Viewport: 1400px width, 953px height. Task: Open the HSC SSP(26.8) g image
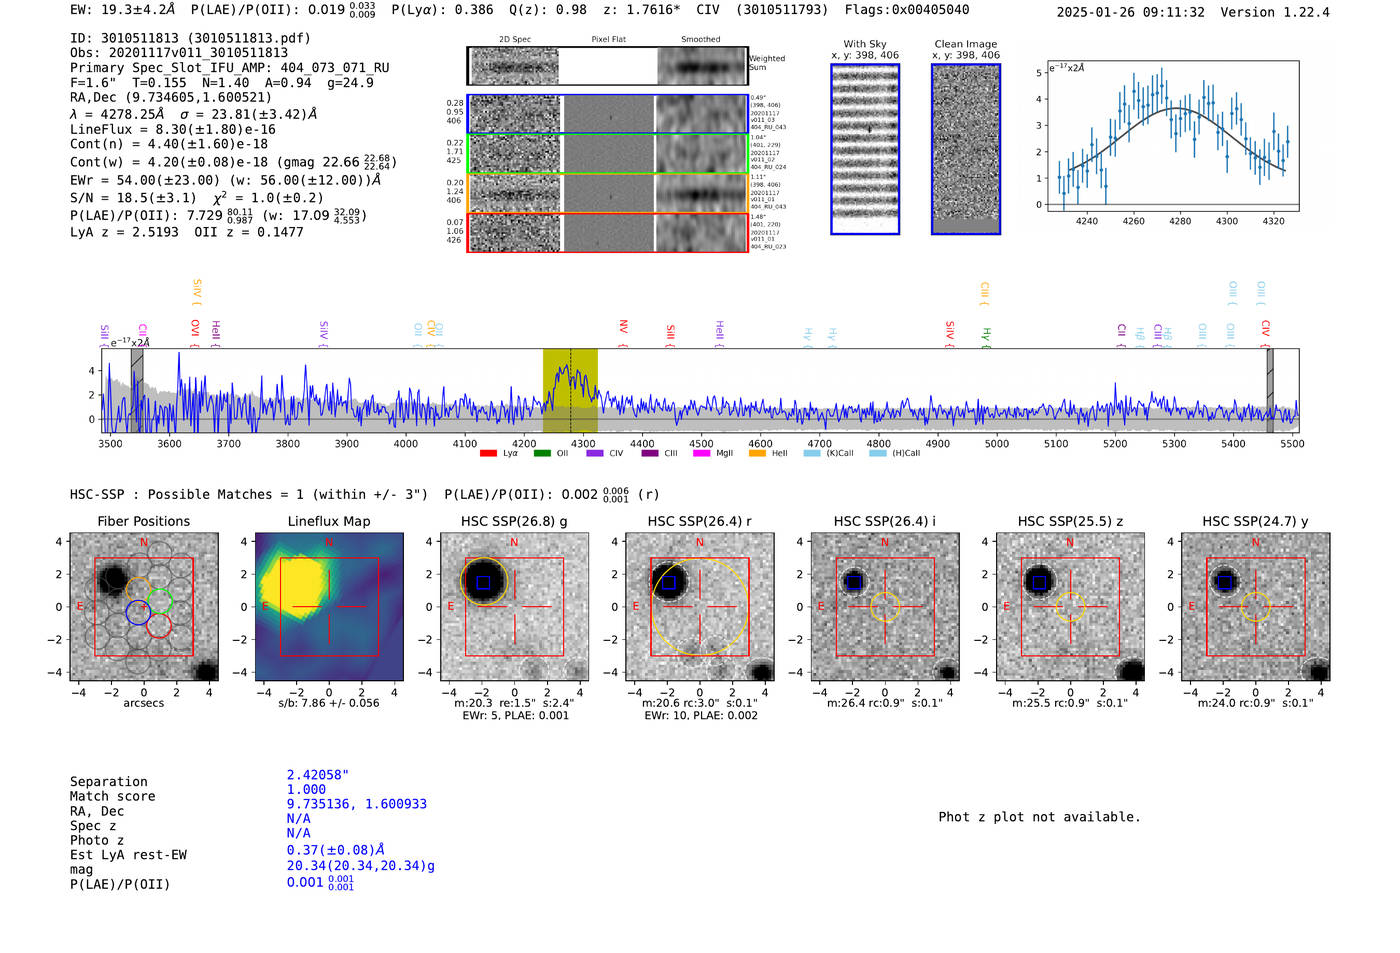tap(515, 607)
